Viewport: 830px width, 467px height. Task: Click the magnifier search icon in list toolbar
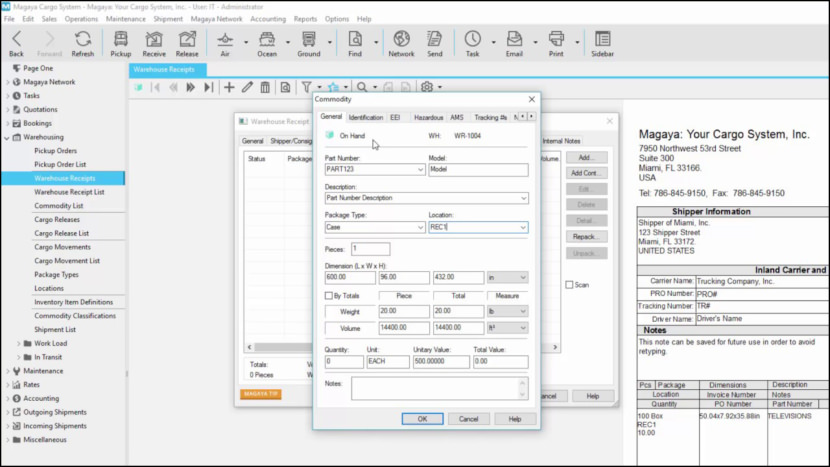click(x=362, y=87)
